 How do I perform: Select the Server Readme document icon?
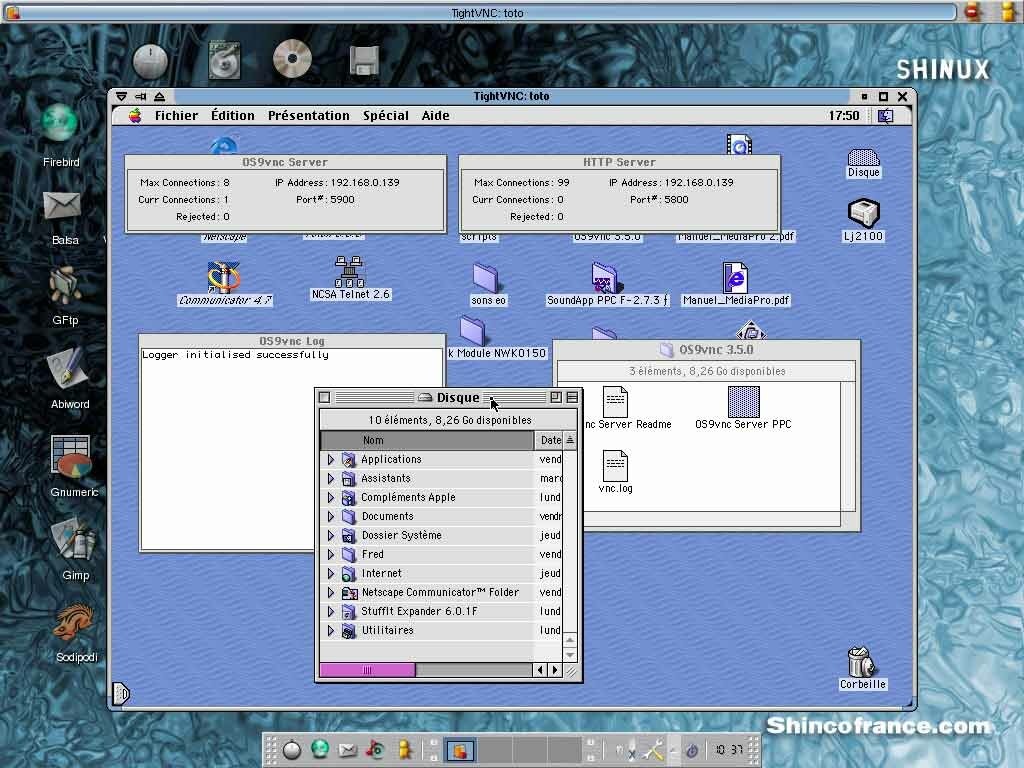pyautogui.click(x=615, y=402)
